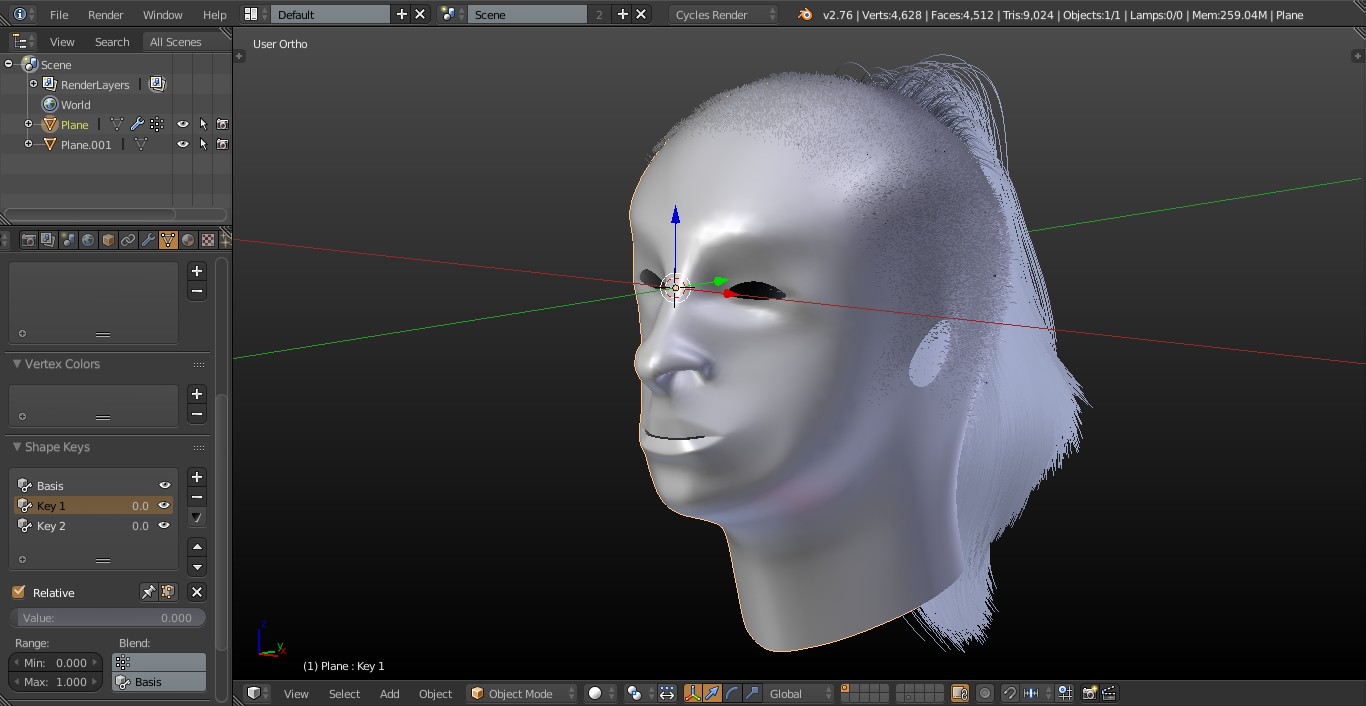Collapse the Scene tree in outliner
The image size is (1366, 706).
(x=9, y=64)
